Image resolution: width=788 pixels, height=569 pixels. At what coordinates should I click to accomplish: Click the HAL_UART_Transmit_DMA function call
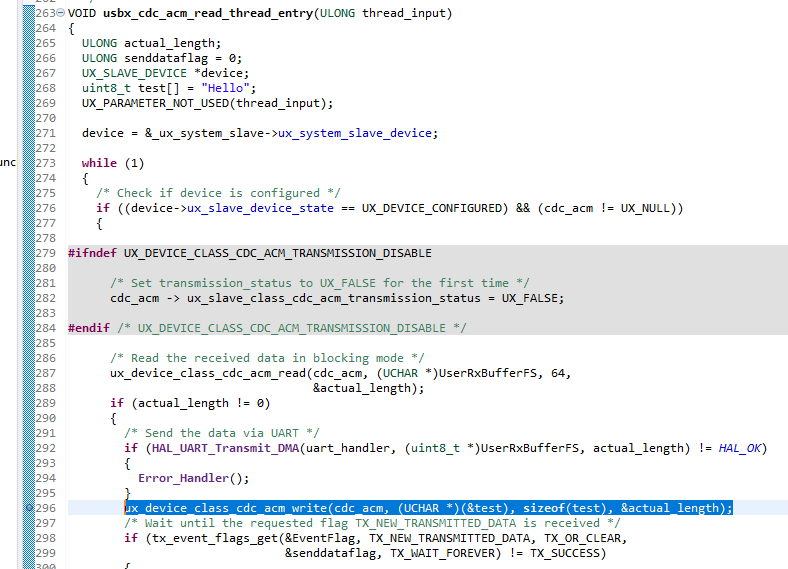(225, 448)
